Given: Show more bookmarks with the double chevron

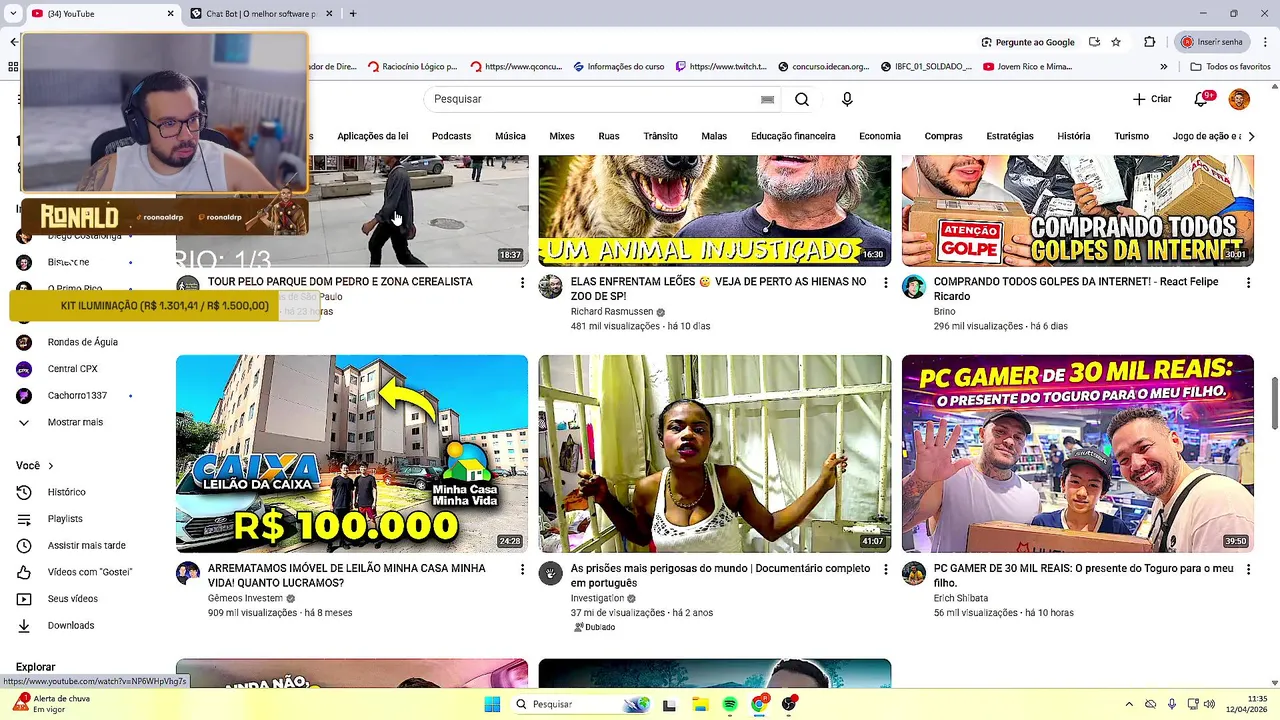Looking at the screenshot, I should pos(1163,67).
